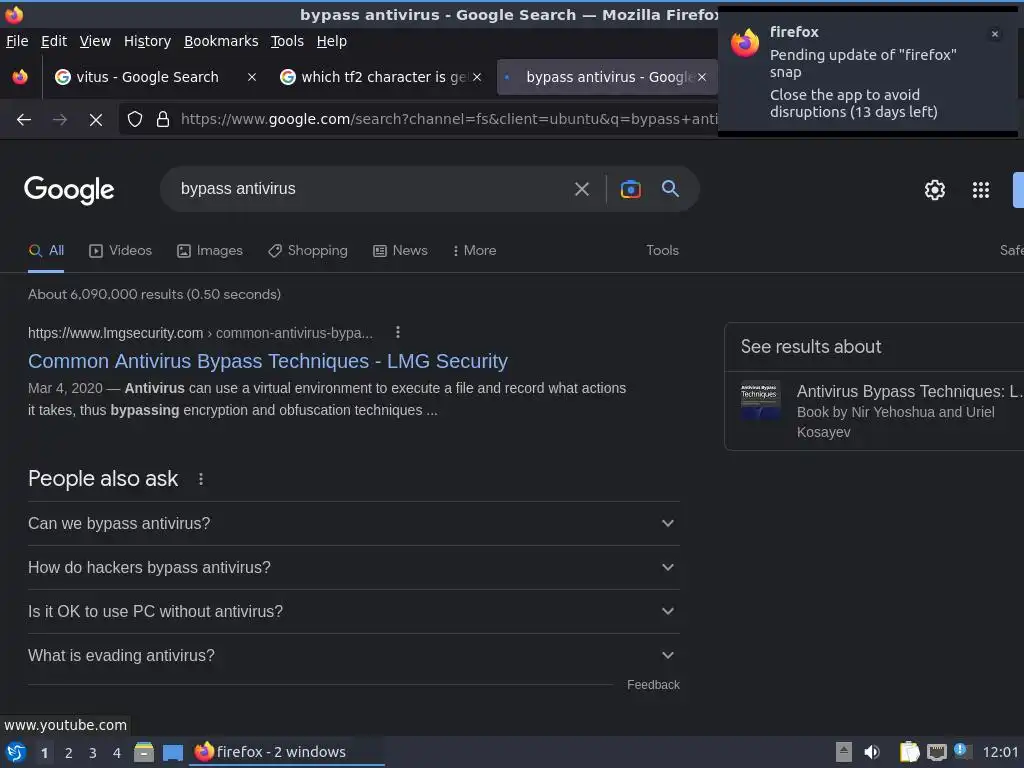Open the Google apps grid
This screenshot has height=768, width=1024.
click(x=980, y=190)
